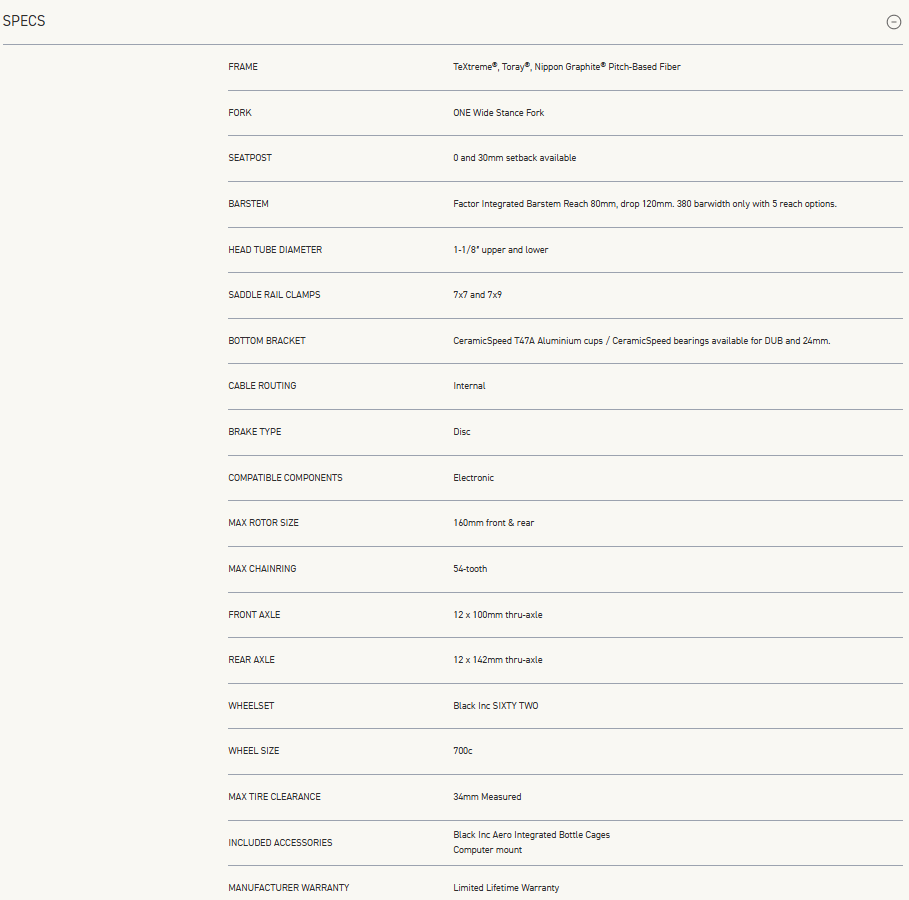Click the INCLUDED ACCESSORIES label
Screen dimensions: 909x900
point(280,842)
